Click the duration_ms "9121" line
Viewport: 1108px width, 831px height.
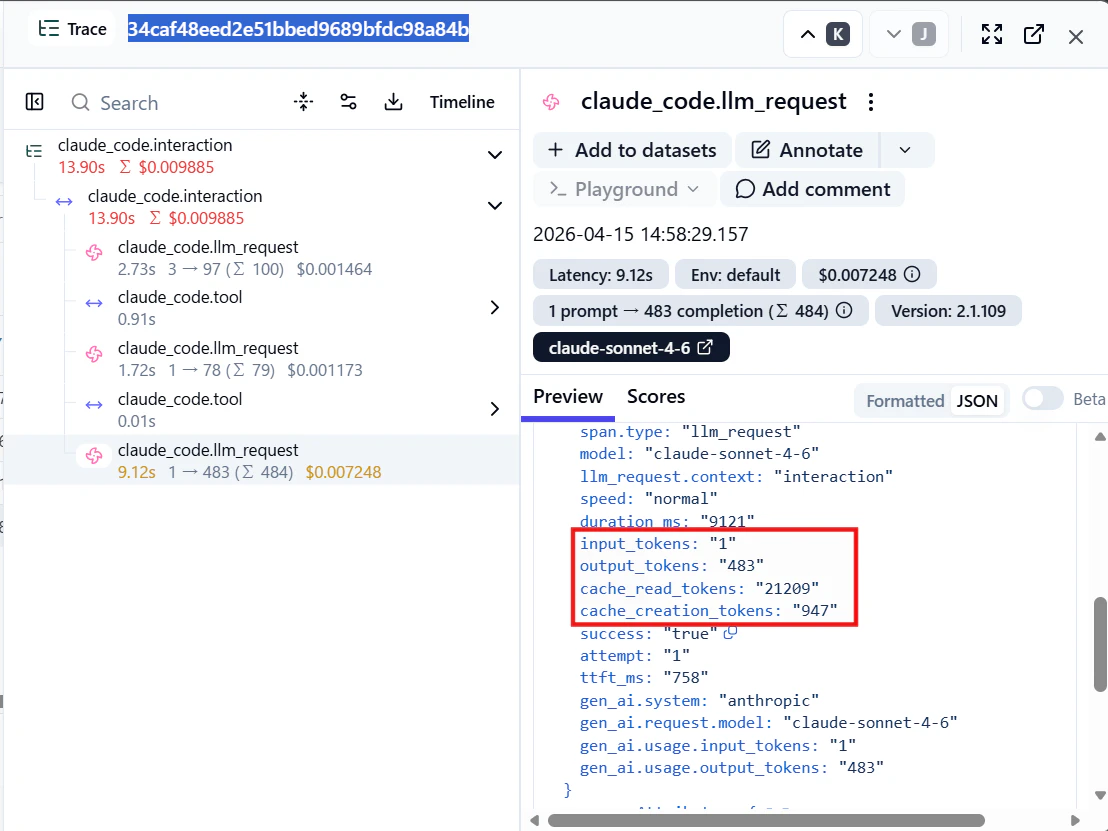pyautogui.click(x=667, y=521)
